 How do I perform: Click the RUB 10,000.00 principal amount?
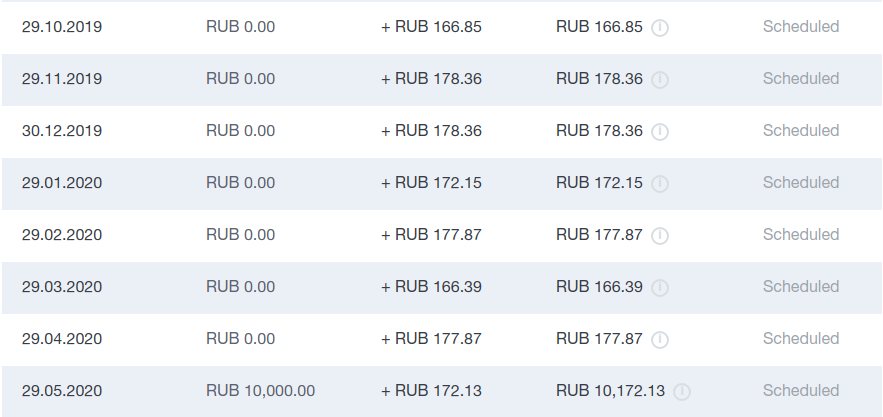coord(260,391)
